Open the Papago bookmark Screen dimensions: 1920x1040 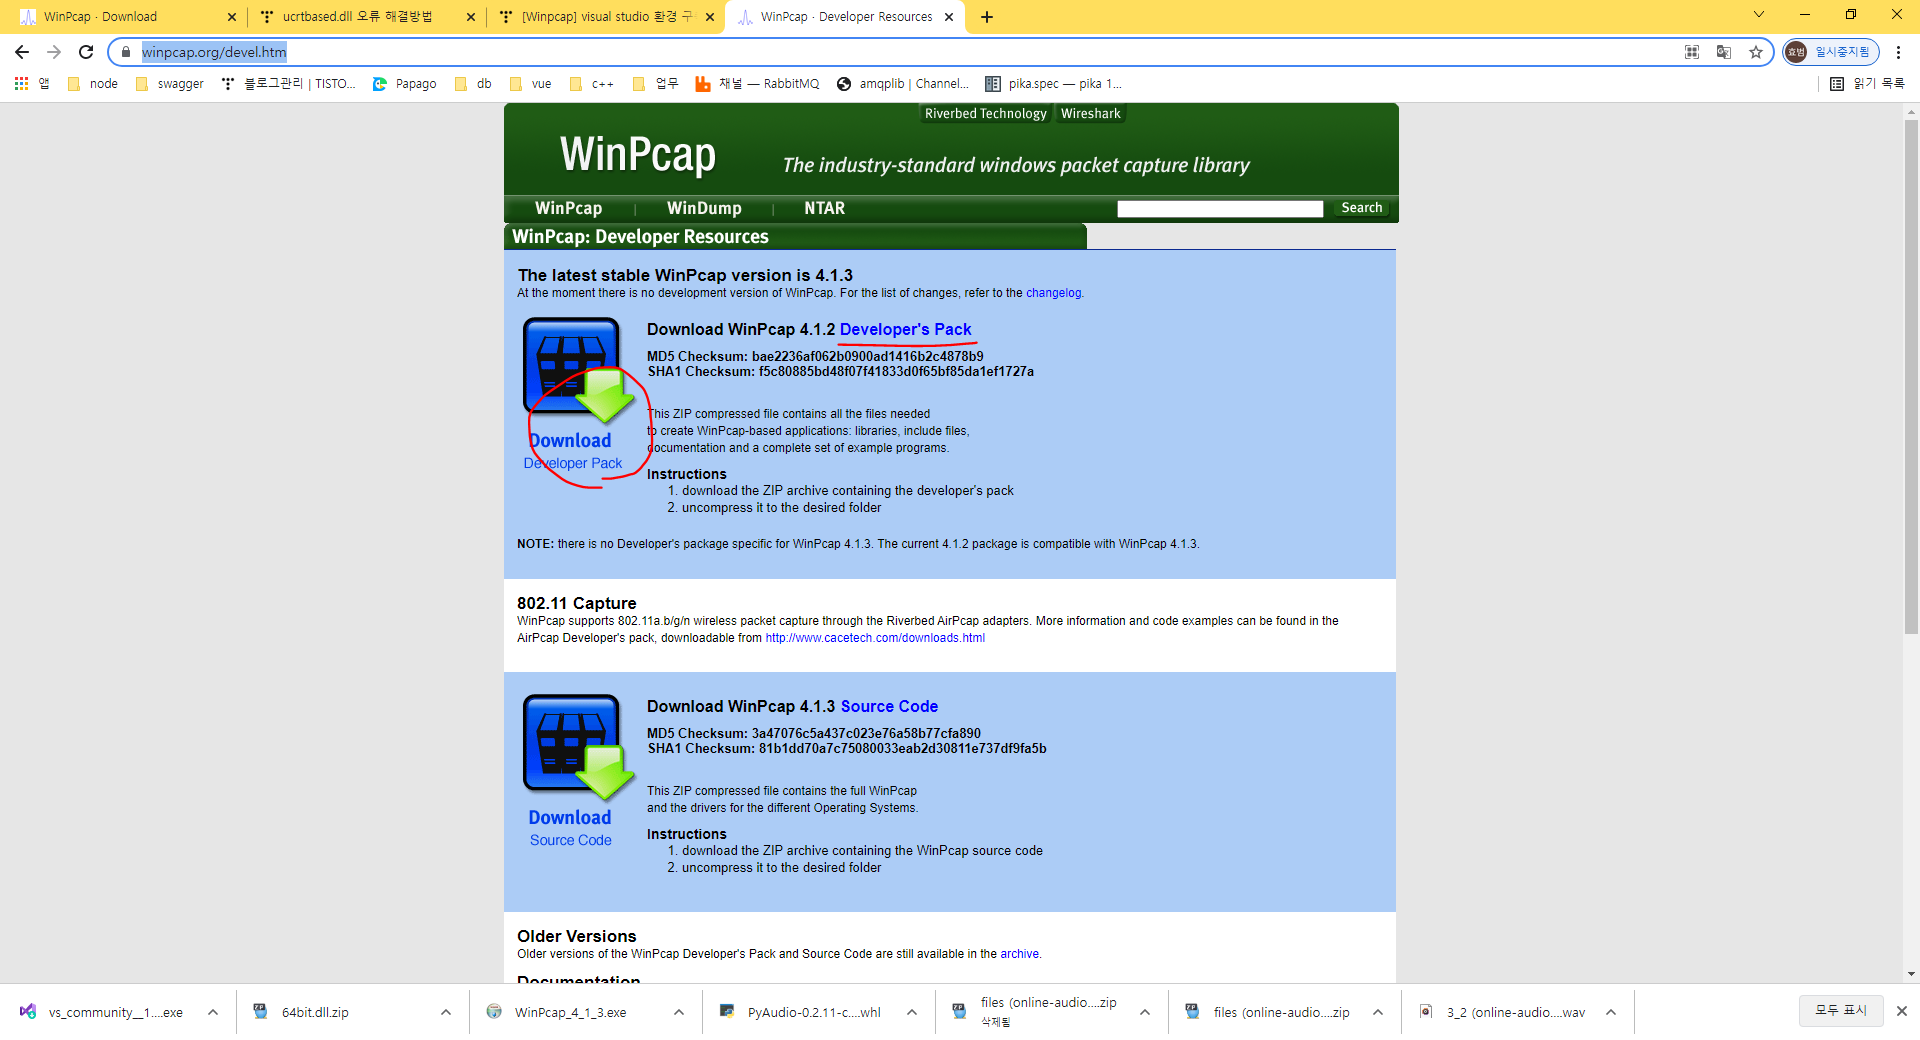(405, 84)
